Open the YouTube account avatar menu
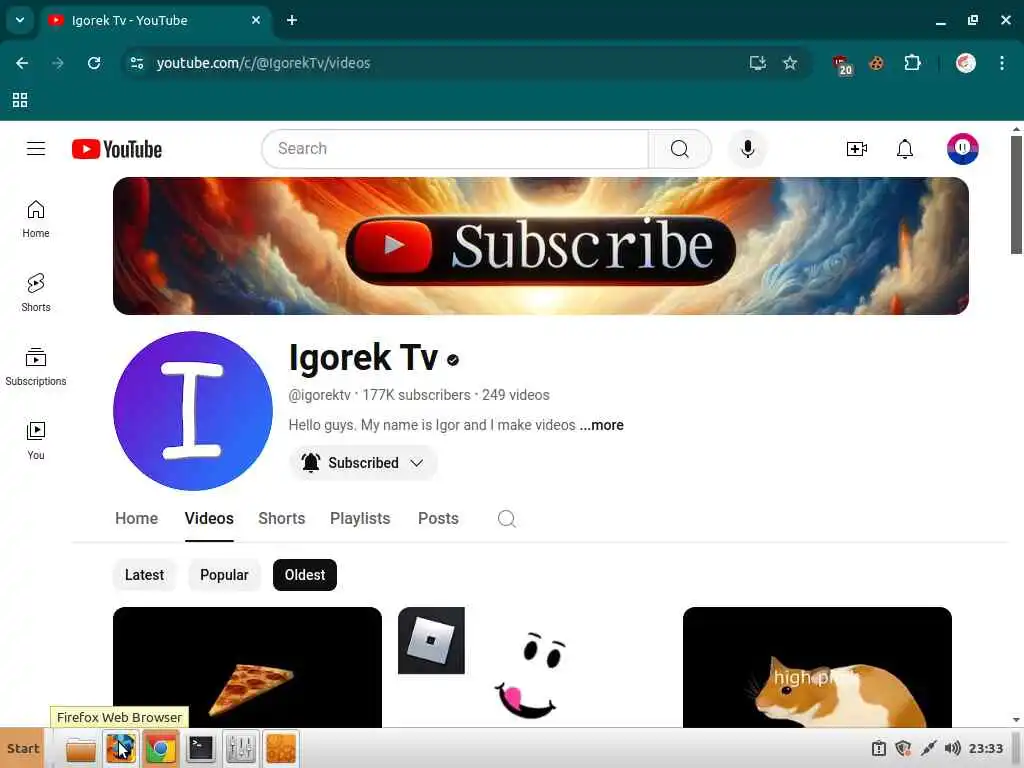1024x768 pixels. 963,149
